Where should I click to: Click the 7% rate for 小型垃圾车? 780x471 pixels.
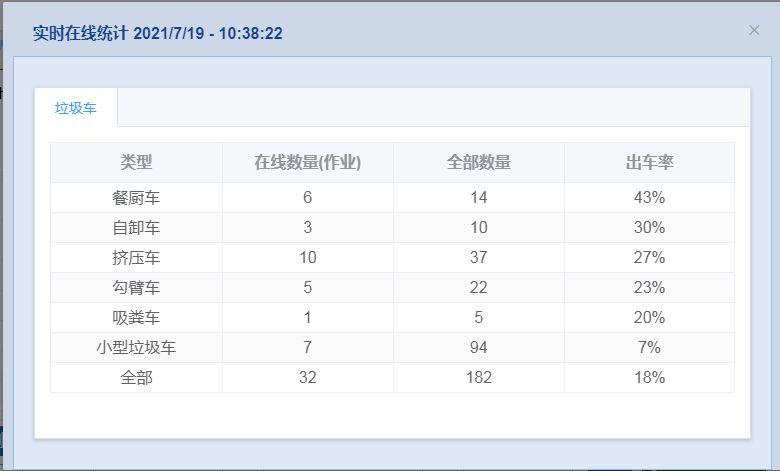[649, 347]
